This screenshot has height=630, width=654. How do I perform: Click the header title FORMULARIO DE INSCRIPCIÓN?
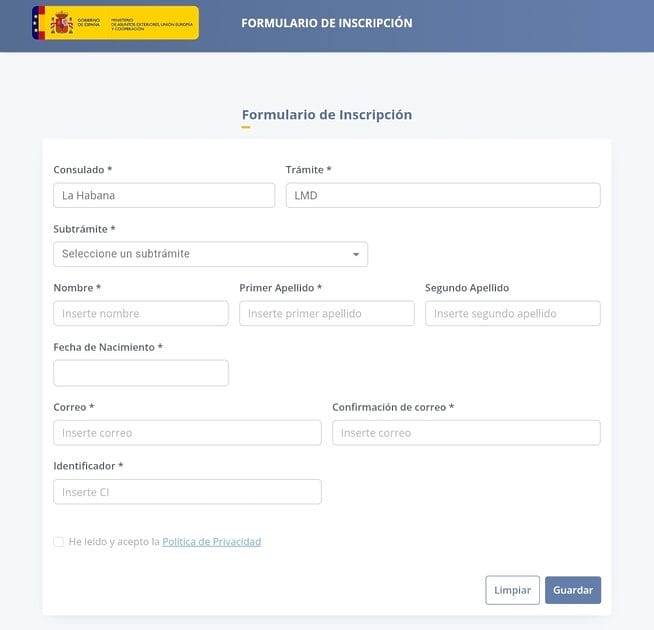pos(327,23)
